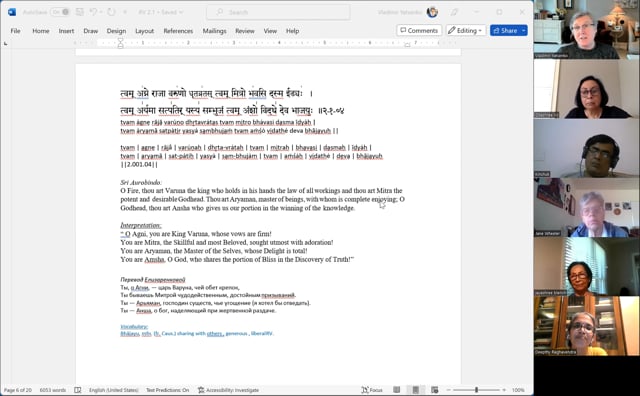Click 'Page 6 of 20' in the status bar

[x=18, y=390]
